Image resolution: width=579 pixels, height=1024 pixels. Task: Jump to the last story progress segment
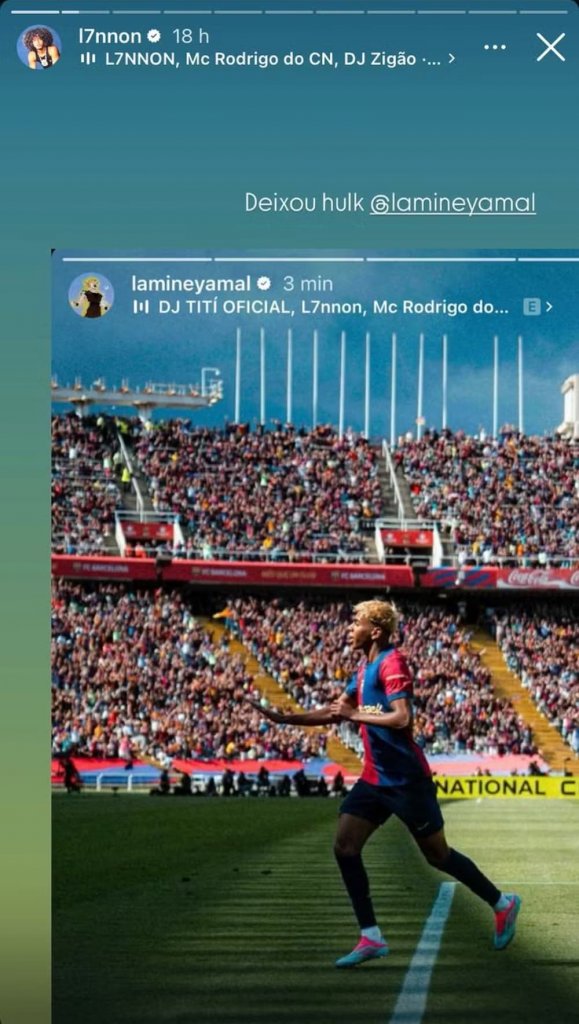544,12
